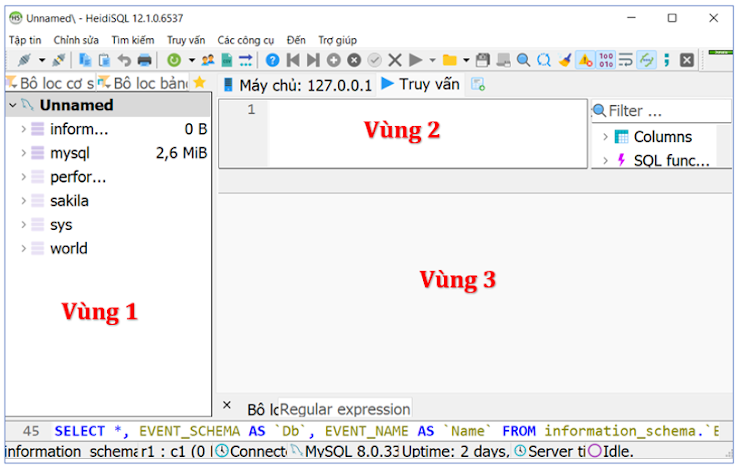Viewport: 740px width, 468px height.
Task: Click the insert row plus icon
Action: [x=334, y=60]
